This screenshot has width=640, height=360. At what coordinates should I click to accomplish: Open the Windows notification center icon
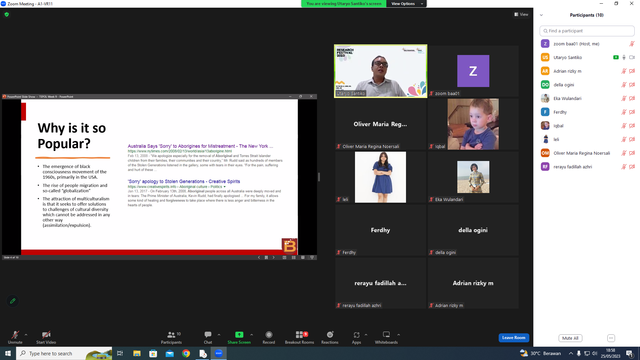point(630,353)
